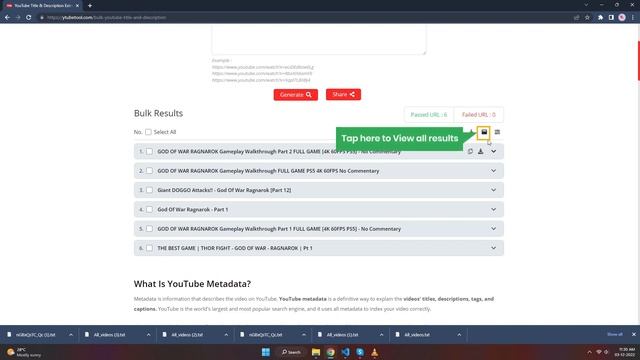640x360 pixels.
Task: Check the box for God Of War Ragnarok - Part 1
Action: click(x=149, y=209)
